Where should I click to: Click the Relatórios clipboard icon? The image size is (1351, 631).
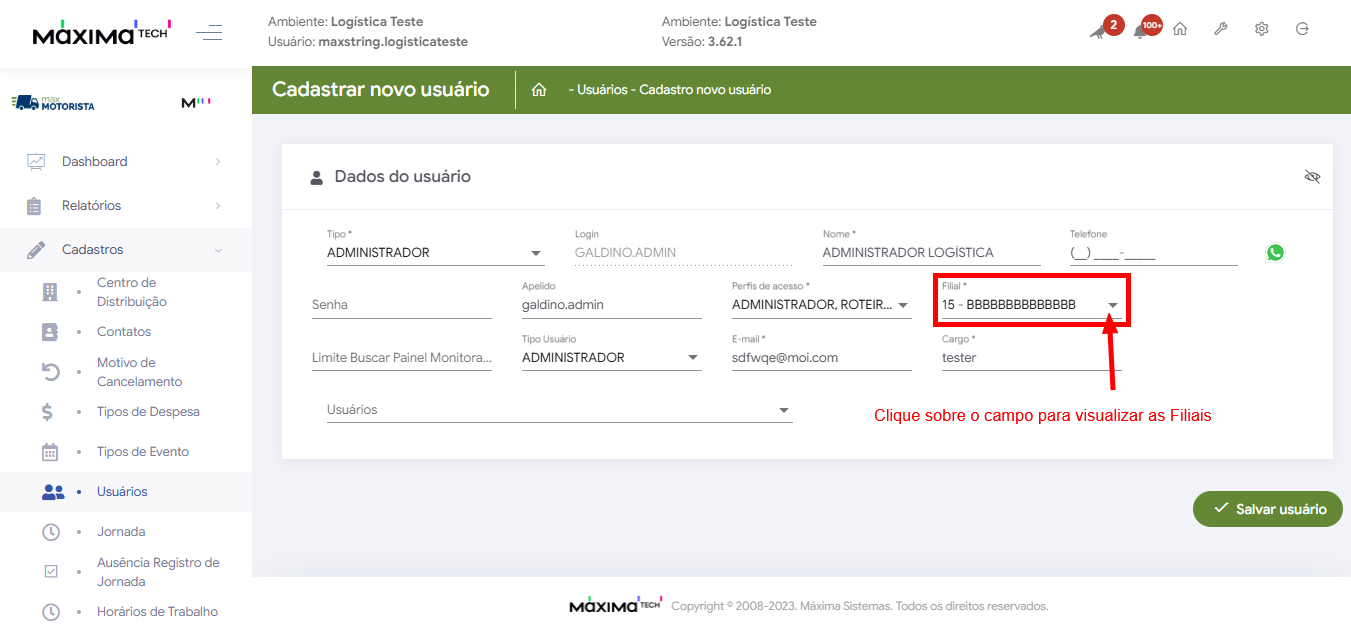[x=34, y=206]
